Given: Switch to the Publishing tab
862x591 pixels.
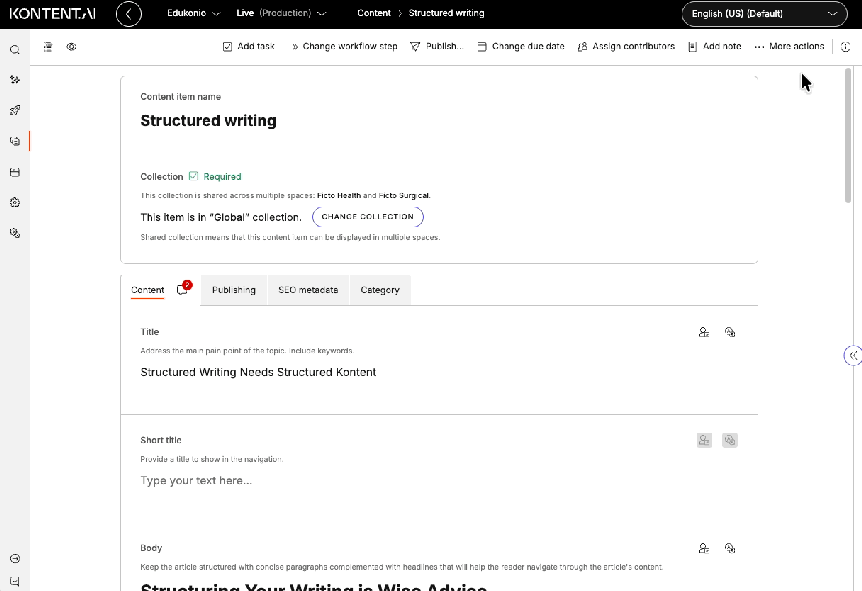Looking at the screenshot, I should click(234, 290).
